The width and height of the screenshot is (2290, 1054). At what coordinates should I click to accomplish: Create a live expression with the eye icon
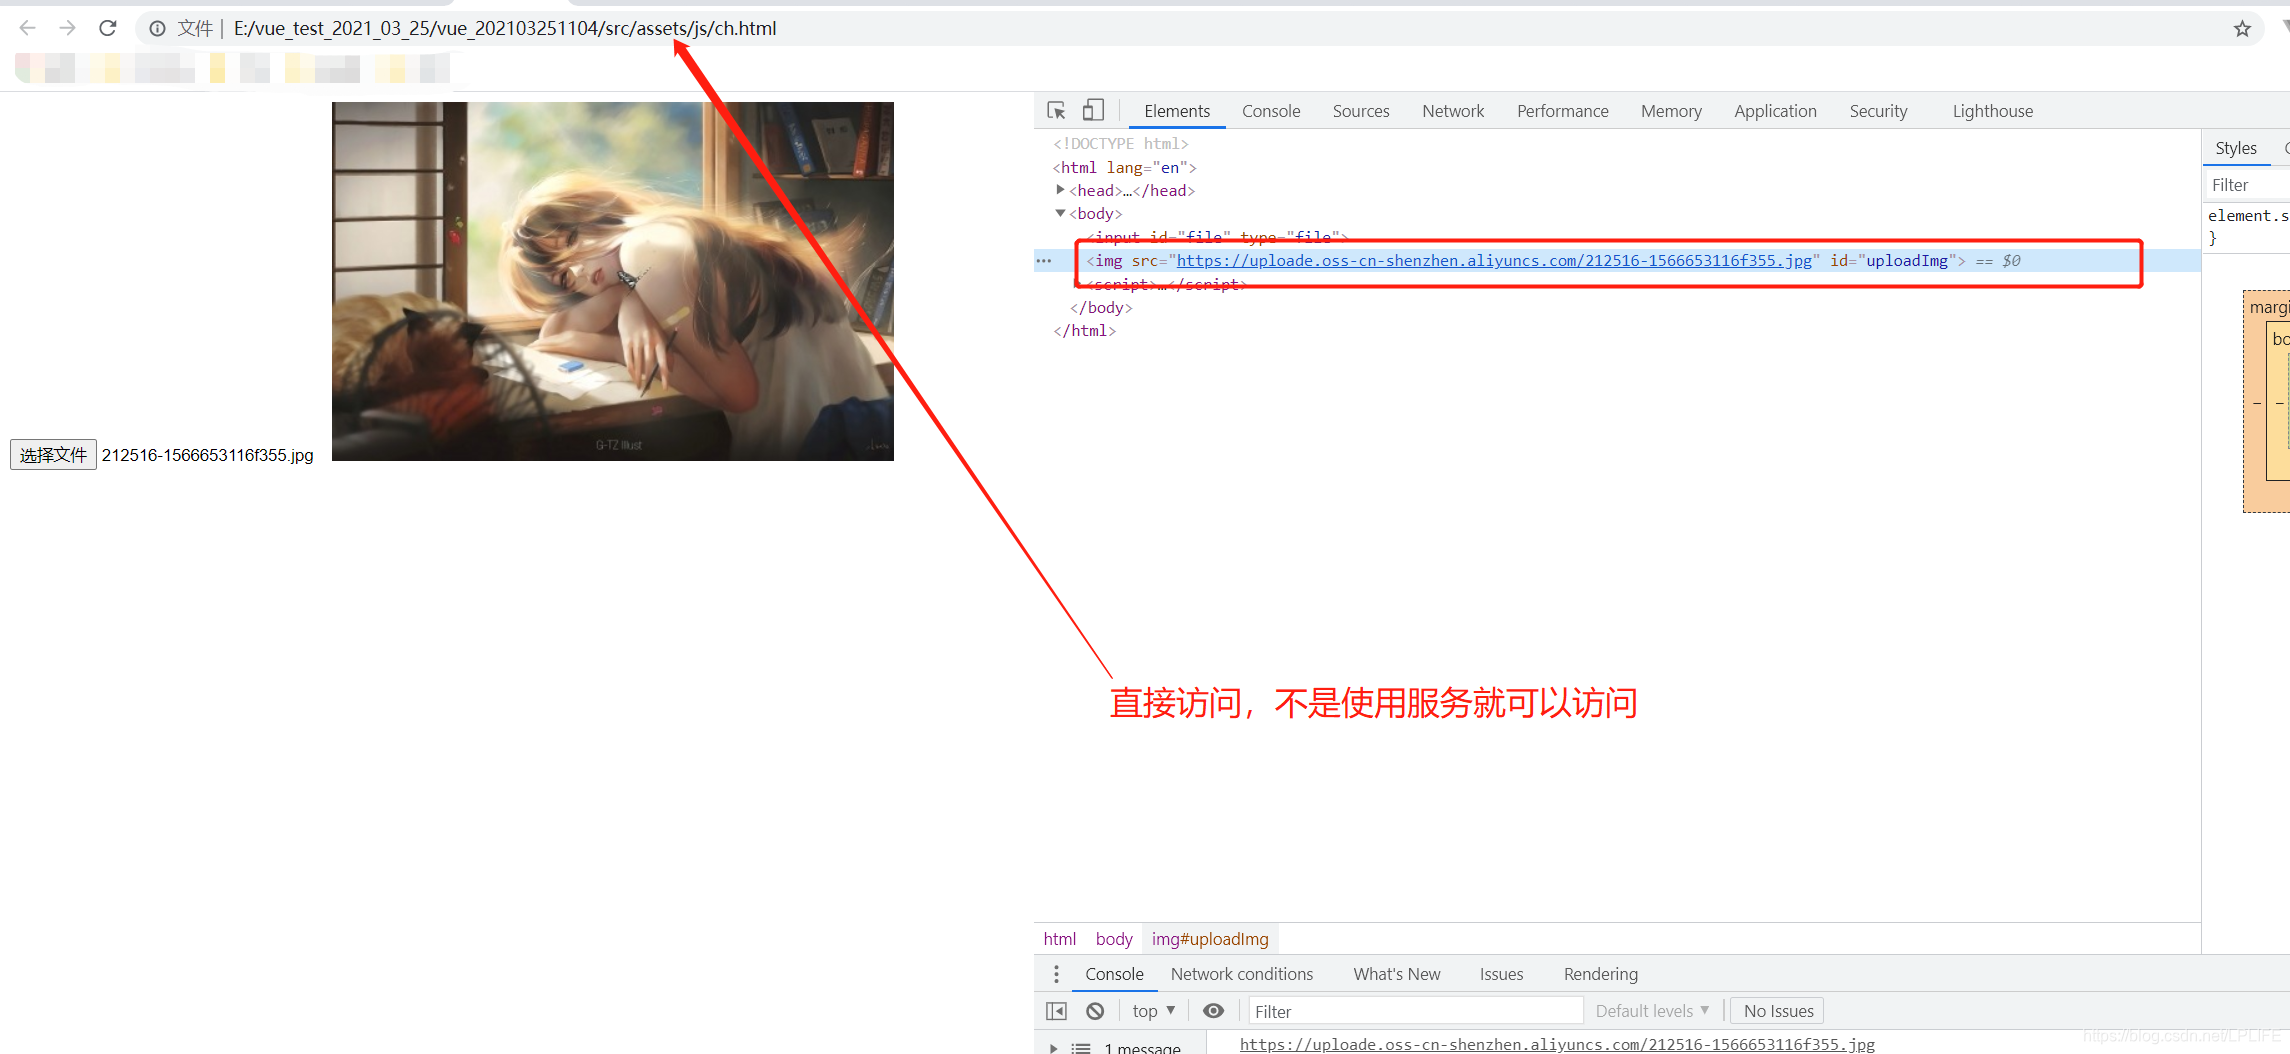[1213, 1011]
